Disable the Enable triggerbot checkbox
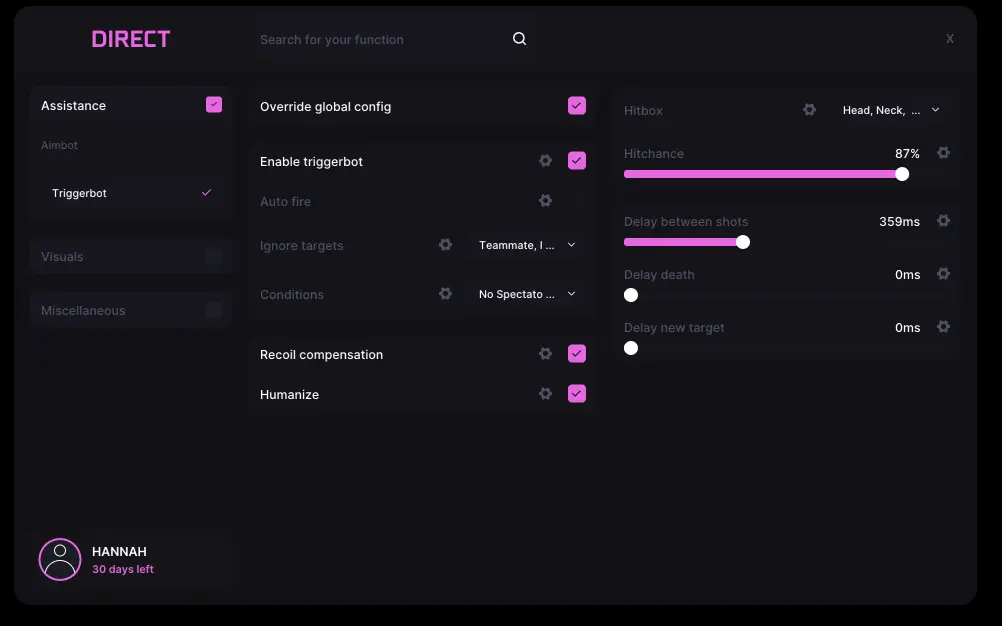The image size is (1002, 626). pyautogui.click(x=577, y=161)
